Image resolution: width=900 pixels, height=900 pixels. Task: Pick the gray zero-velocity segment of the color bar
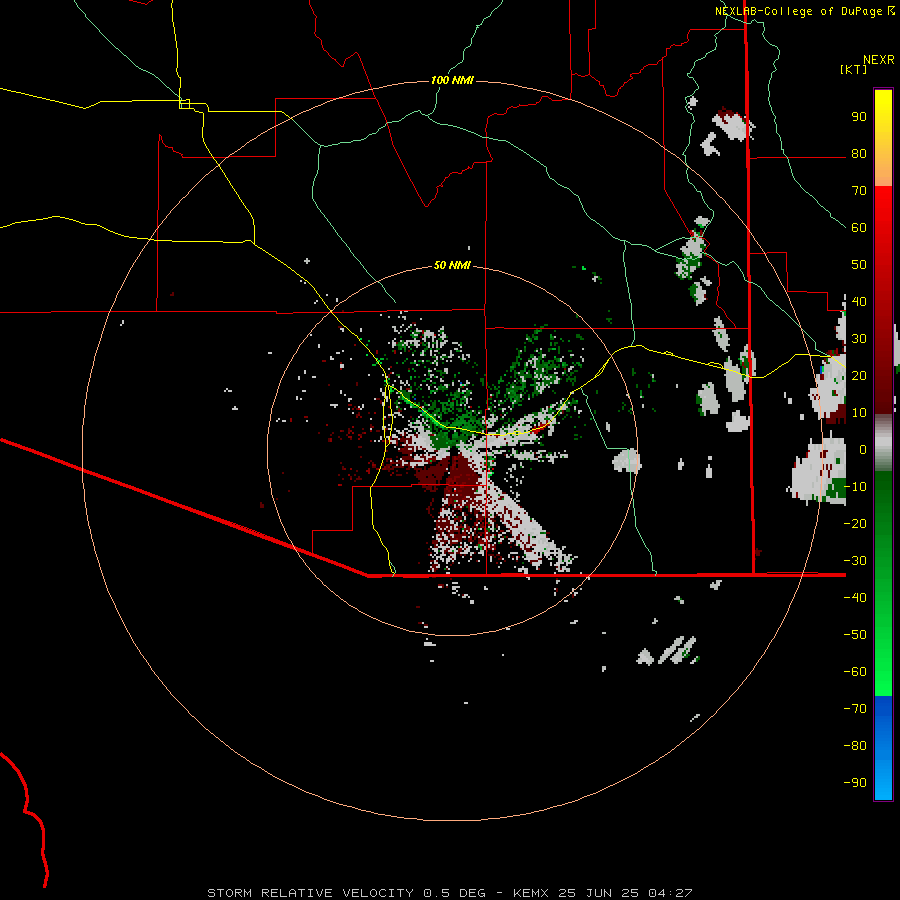(883, 442)
